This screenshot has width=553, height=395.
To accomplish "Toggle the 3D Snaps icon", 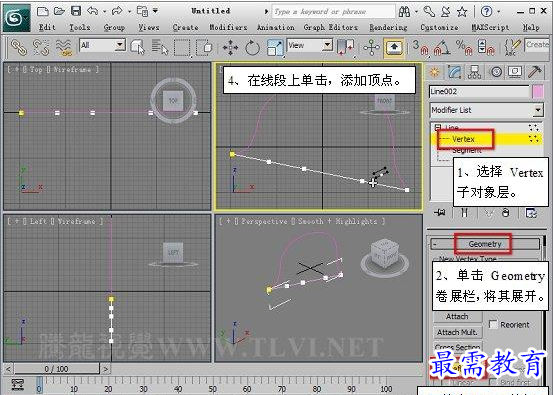I will pyautogui.click(x=420, y=48).
